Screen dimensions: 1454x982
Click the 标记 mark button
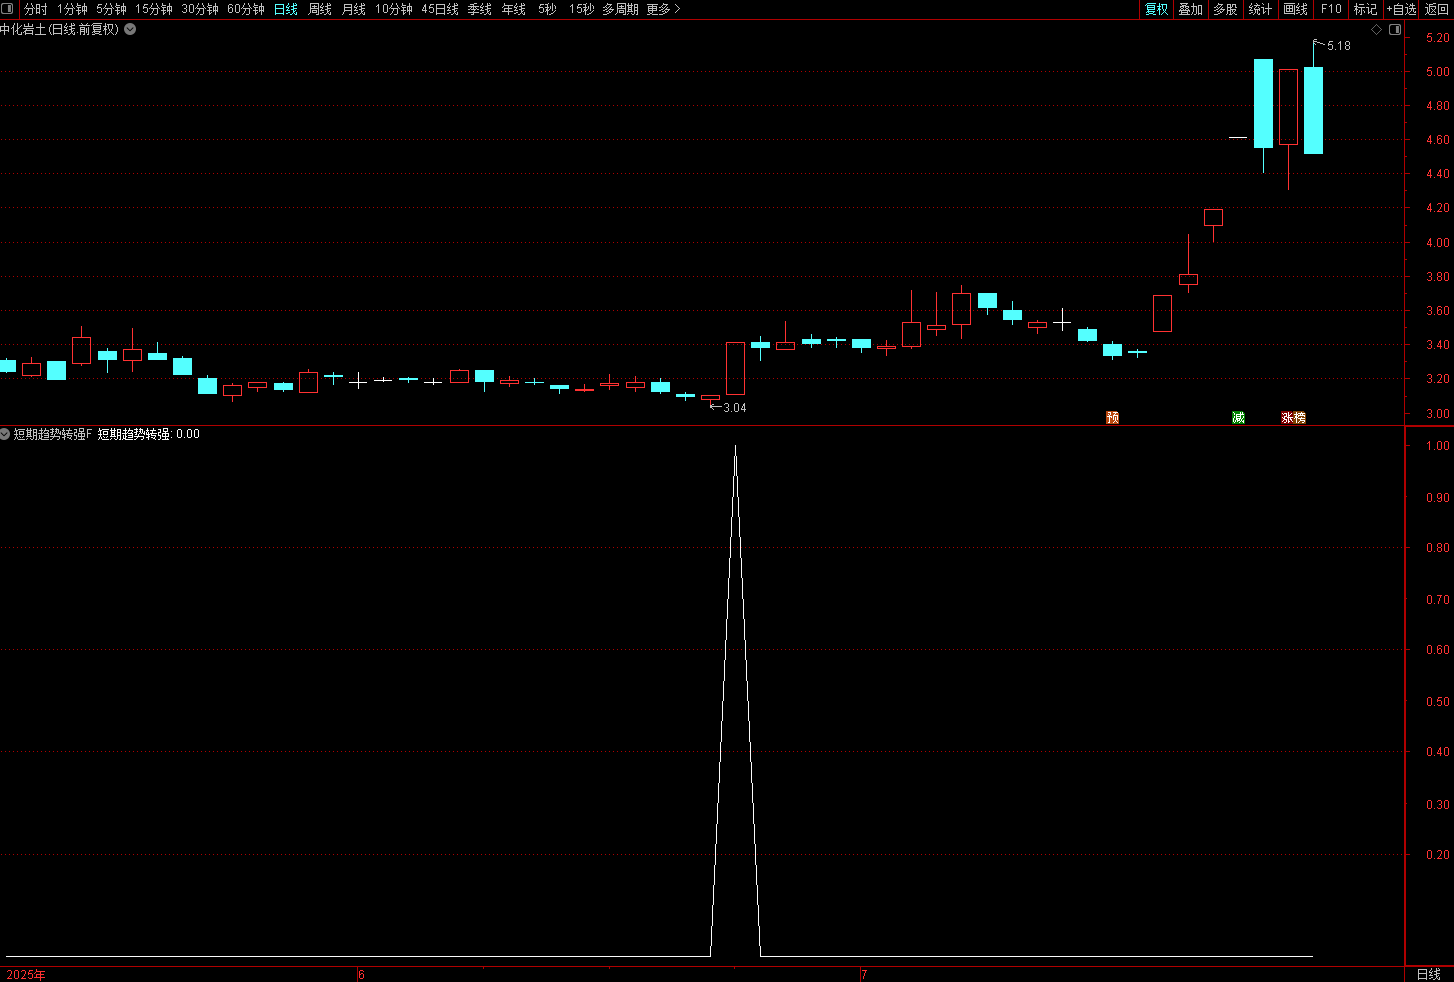click(x=1365, y=9)
